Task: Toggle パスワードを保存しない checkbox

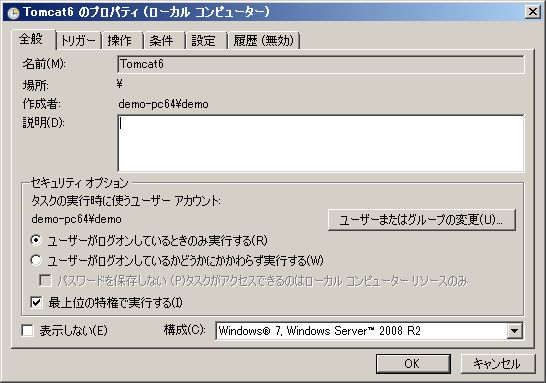Action: click(45, 281)
